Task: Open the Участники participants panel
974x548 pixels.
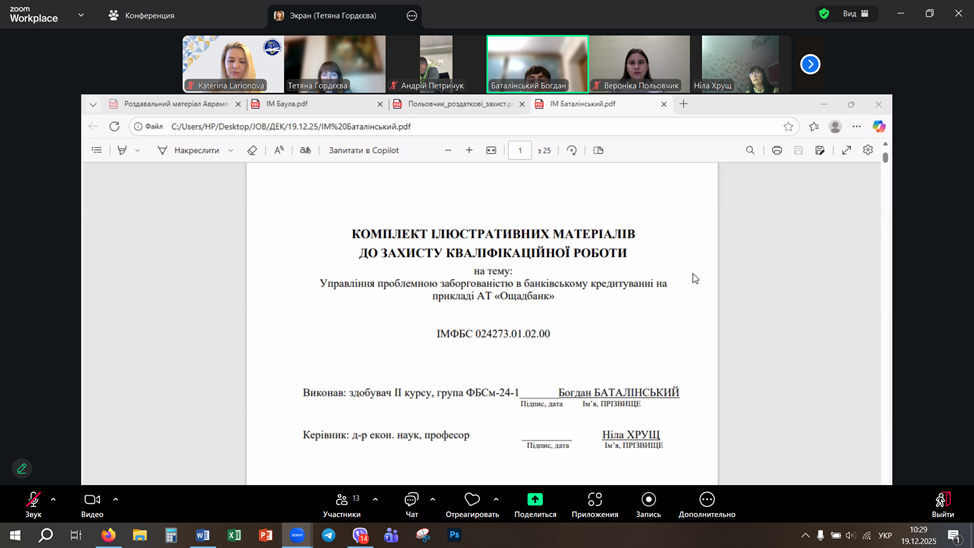Action: point(341,500)
